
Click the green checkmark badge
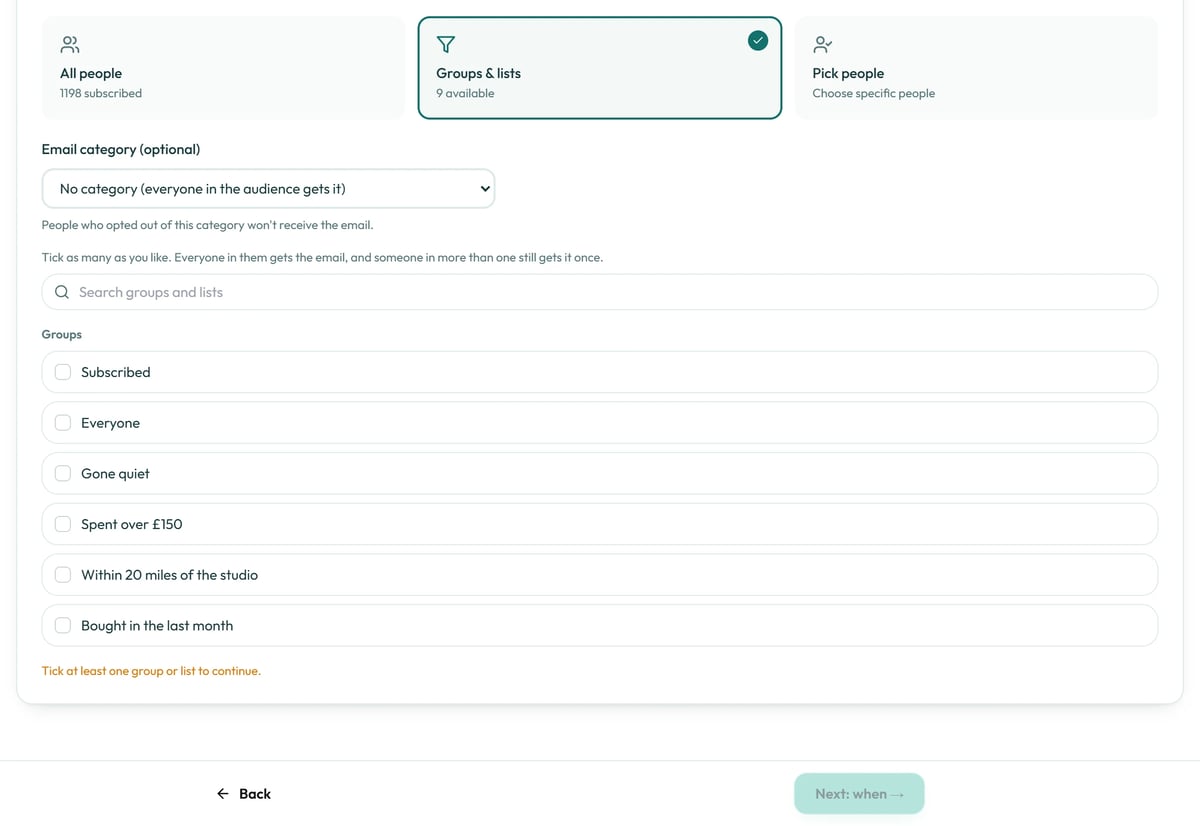(758, 40)
